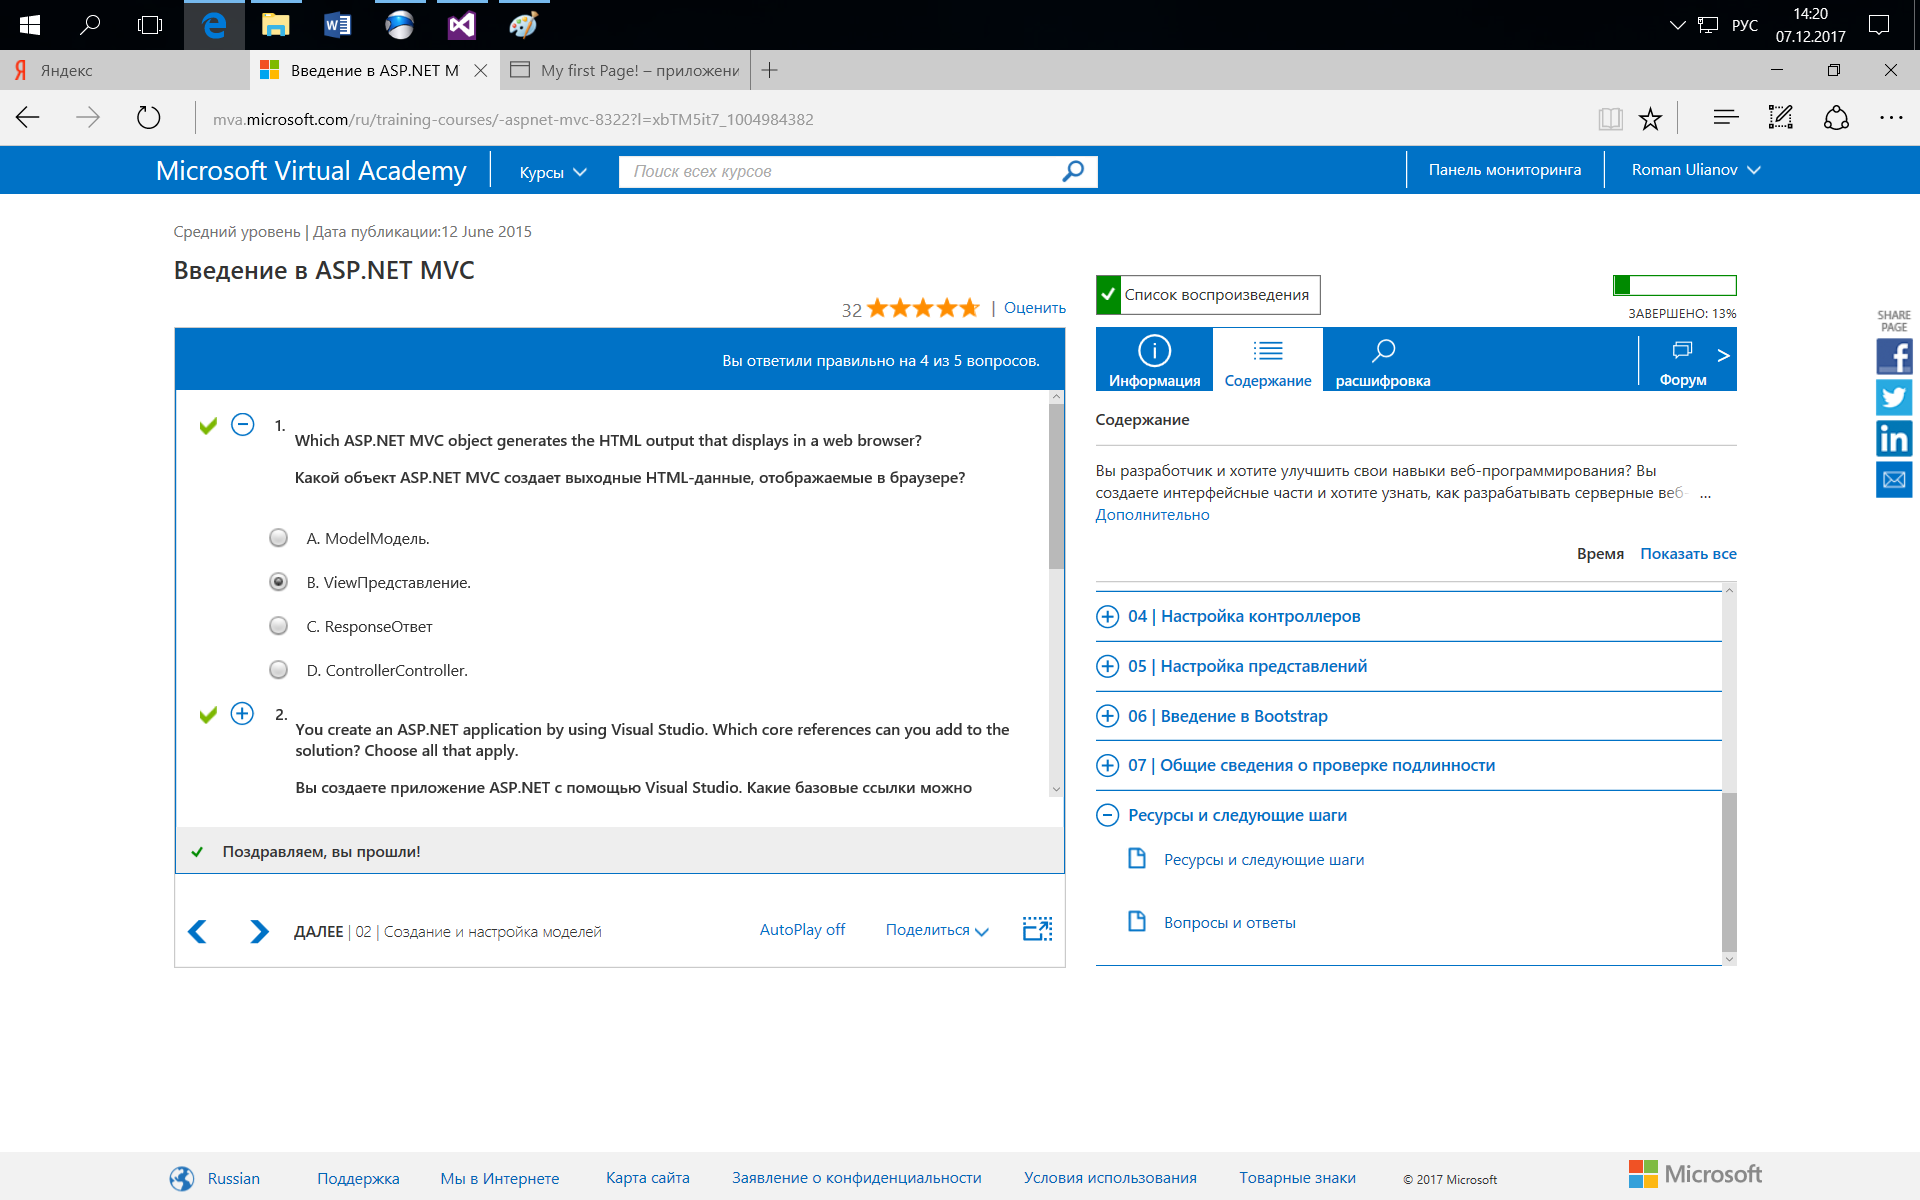Switch to расшифровка tab
The width and height of the screenshot is (1920, 1200).
1383,359
